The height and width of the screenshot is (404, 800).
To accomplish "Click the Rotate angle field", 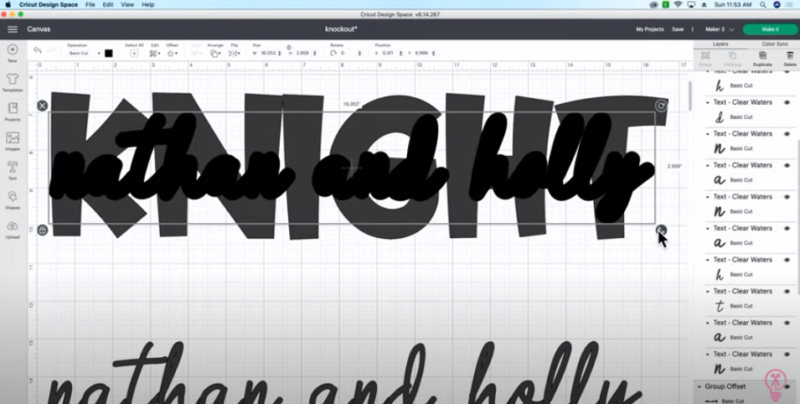I will click(x=350, y=53).
